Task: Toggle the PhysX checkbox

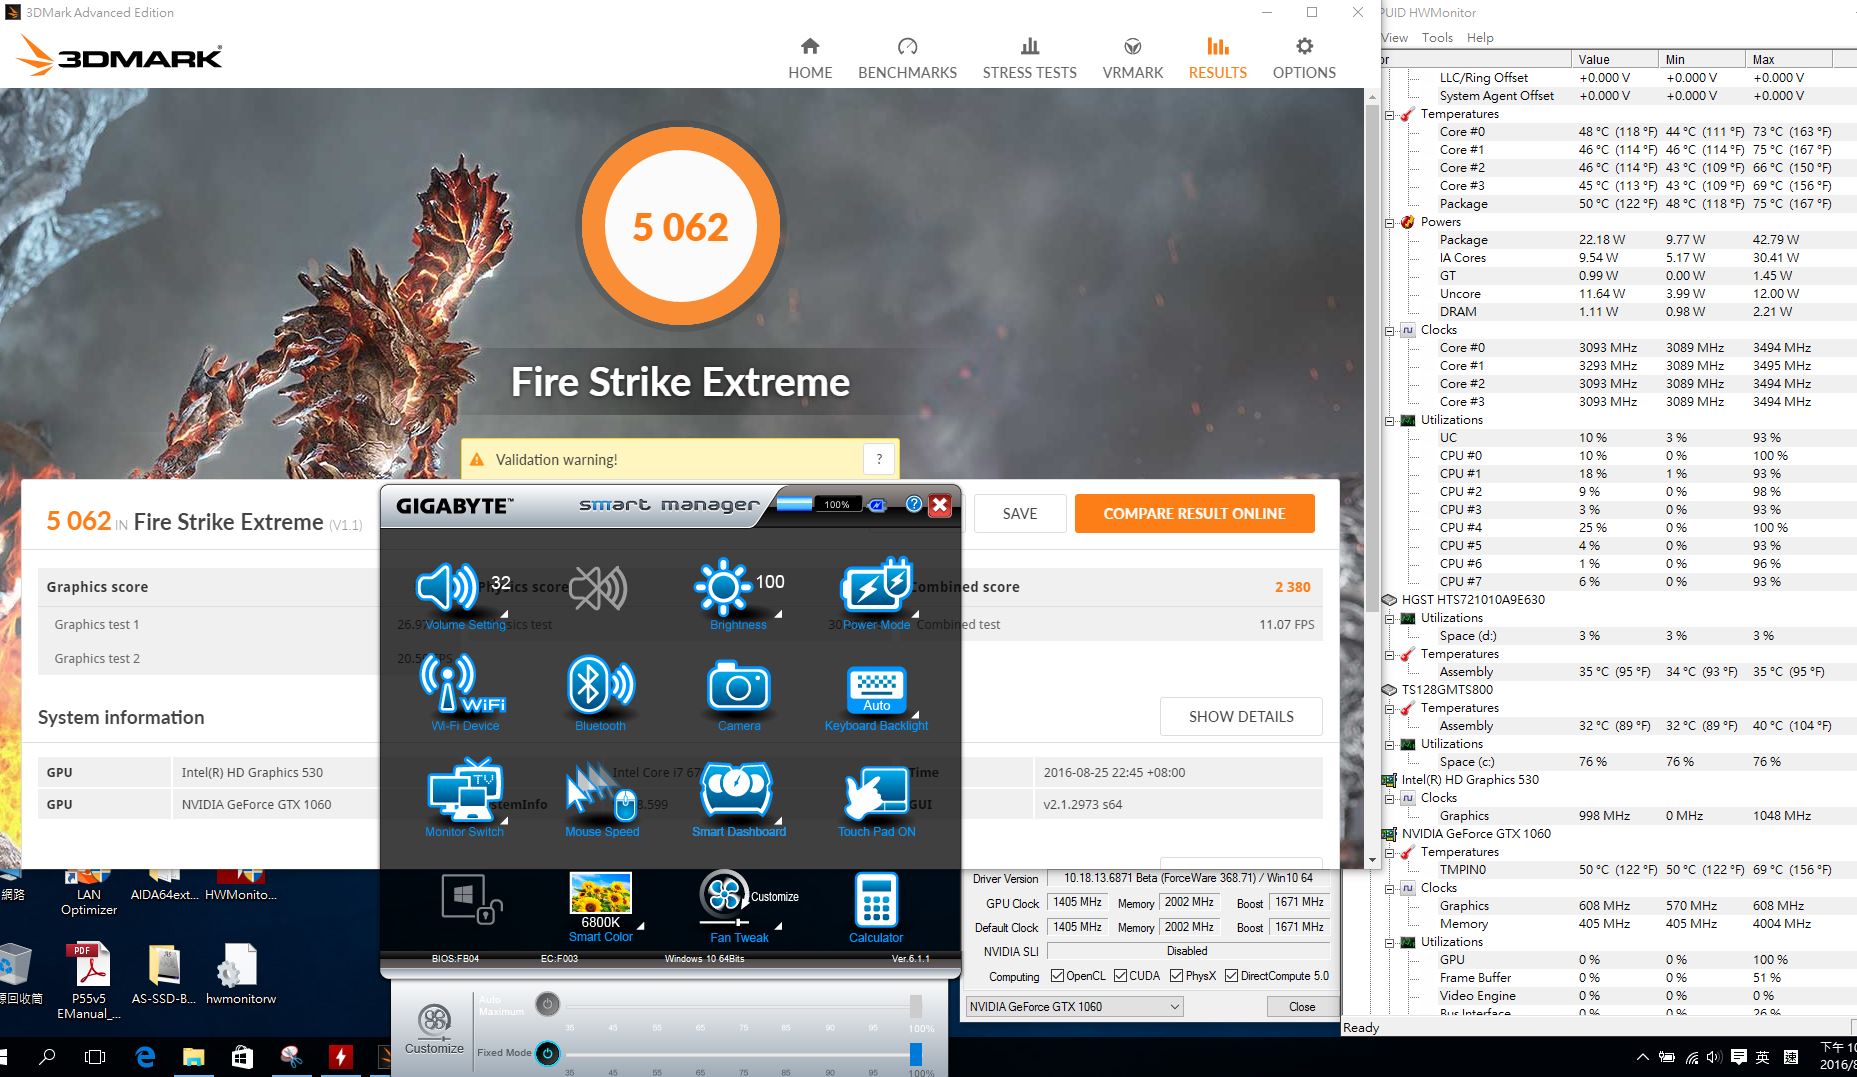Action: [x=1176, y=976]
